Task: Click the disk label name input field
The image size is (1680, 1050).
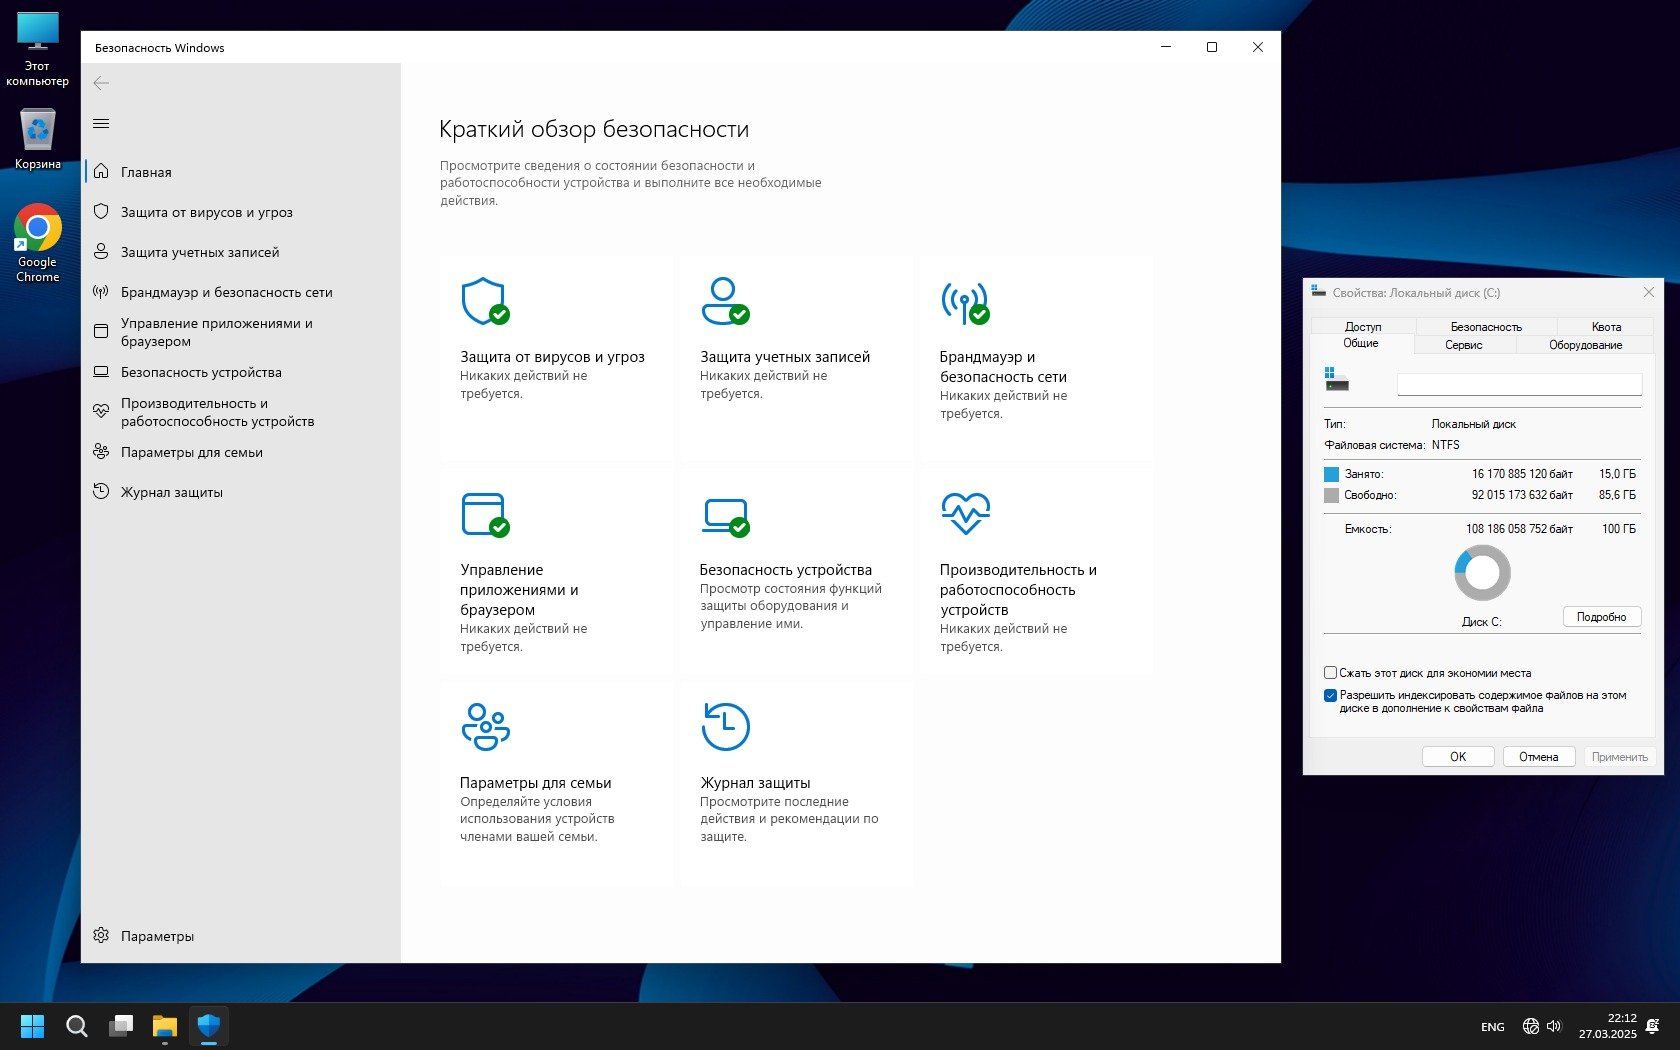Action: pos(1518,384)
